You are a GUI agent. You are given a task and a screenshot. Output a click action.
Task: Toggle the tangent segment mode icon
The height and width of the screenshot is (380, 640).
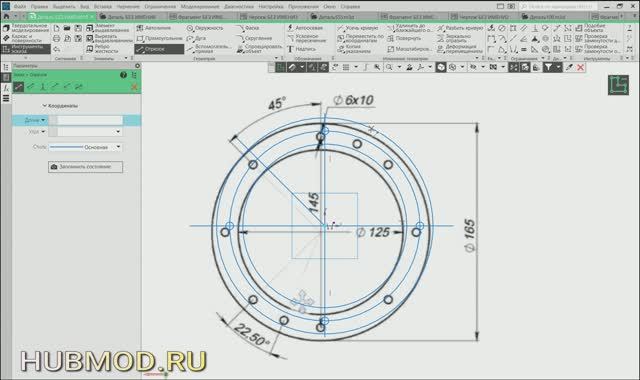point(55,87)
